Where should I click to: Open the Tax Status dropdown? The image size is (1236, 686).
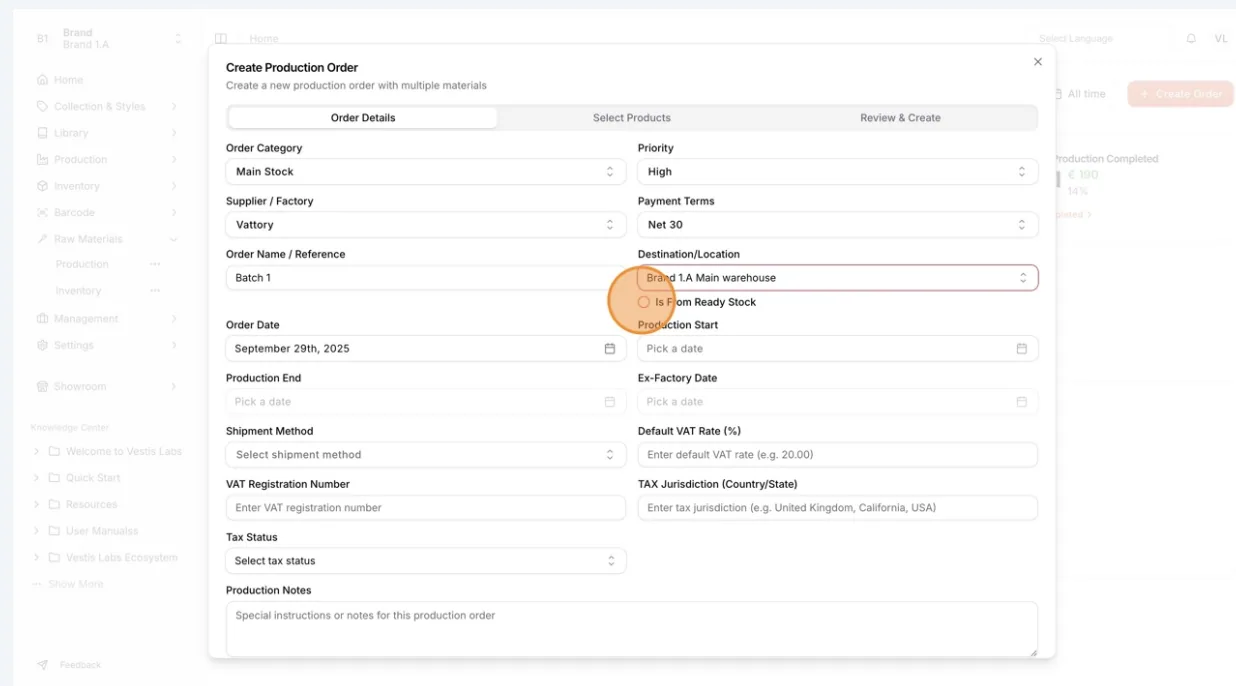426,561
